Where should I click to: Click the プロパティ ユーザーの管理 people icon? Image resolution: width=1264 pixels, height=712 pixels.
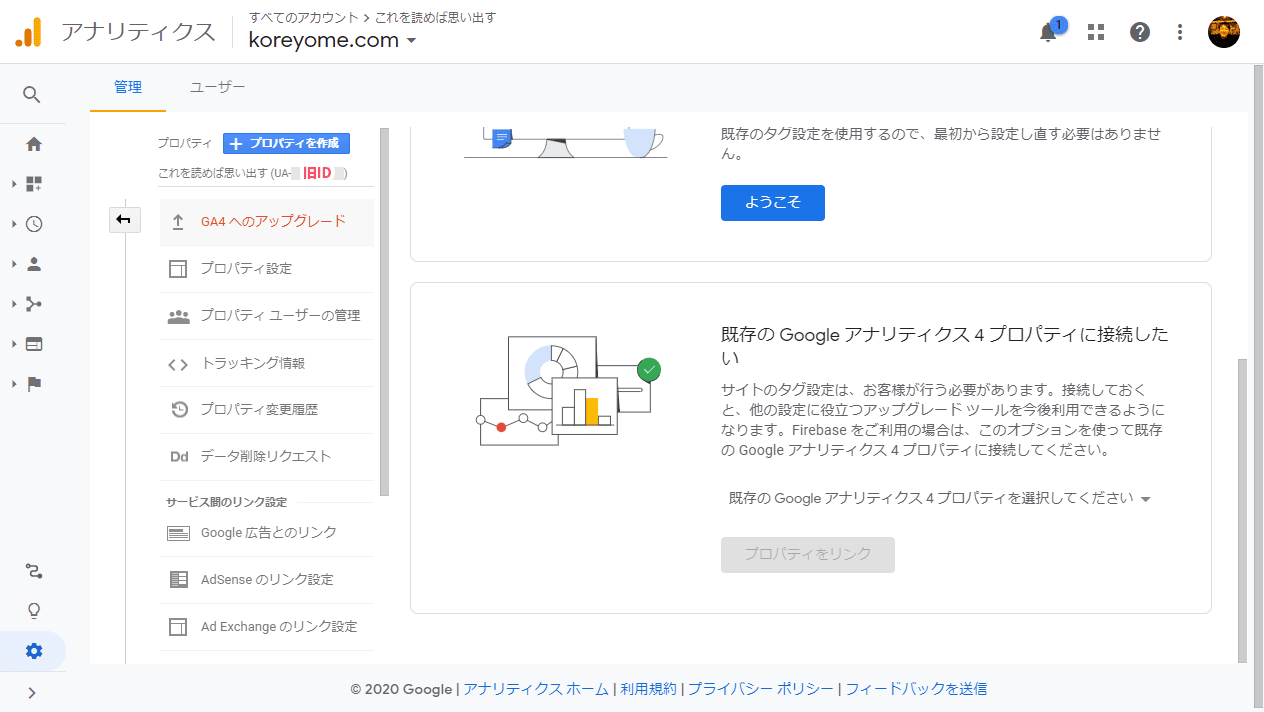(178, 316)
